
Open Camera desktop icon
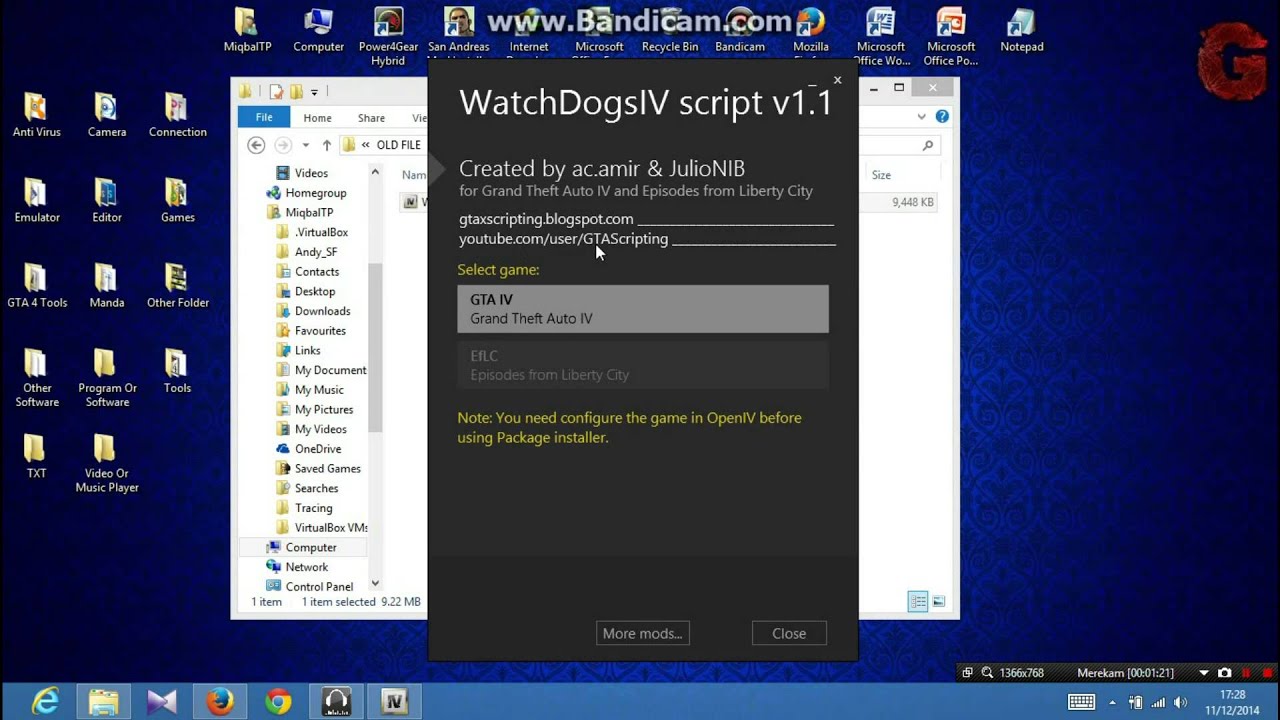tap(106, 115)
